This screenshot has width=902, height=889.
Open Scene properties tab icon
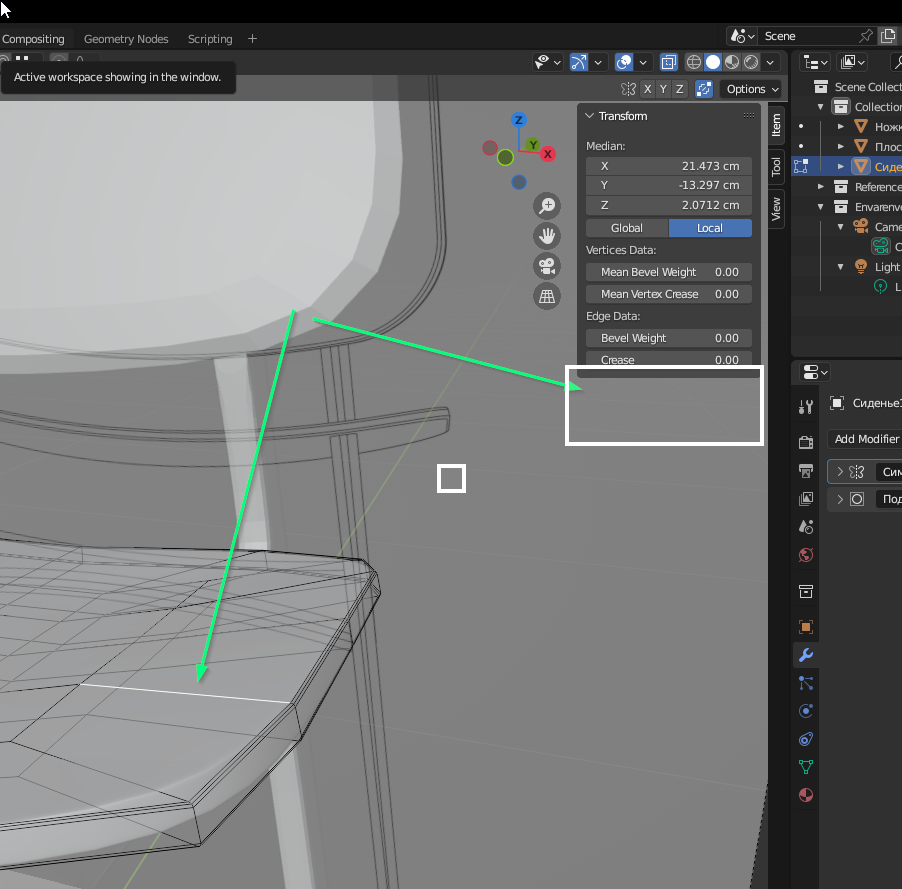pyautogui.click(x=806, y=527)
